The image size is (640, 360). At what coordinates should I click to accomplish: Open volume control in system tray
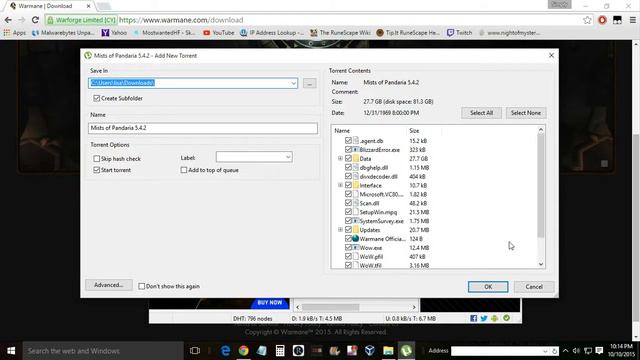(576, 351)
